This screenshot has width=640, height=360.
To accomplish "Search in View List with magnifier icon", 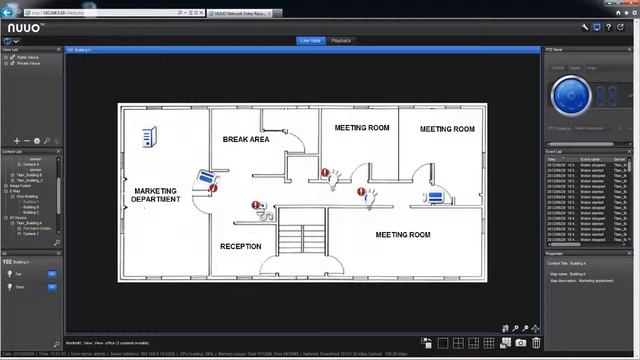I will (x=47, y=141).
